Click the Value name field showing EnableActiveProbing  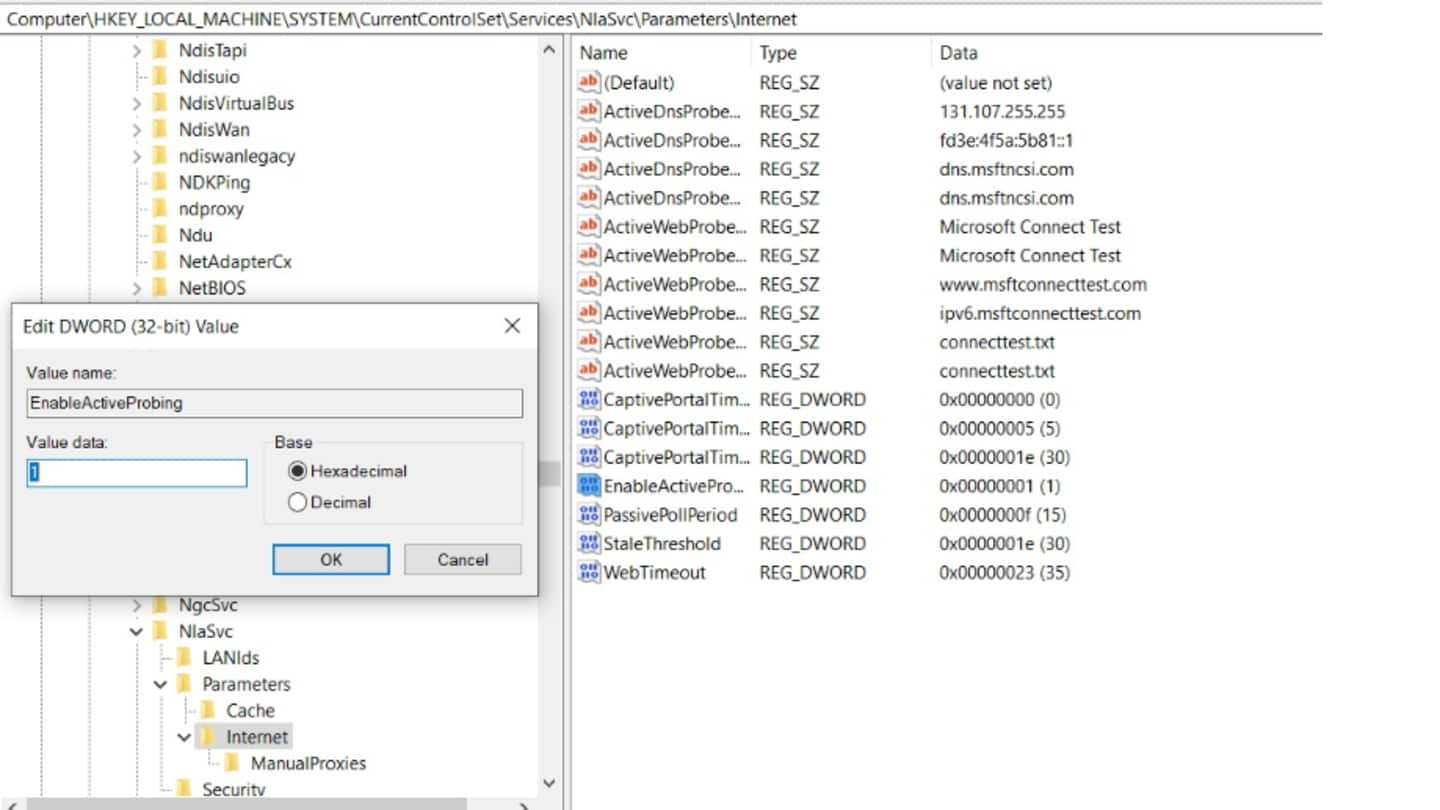click(x=275, y=403)
